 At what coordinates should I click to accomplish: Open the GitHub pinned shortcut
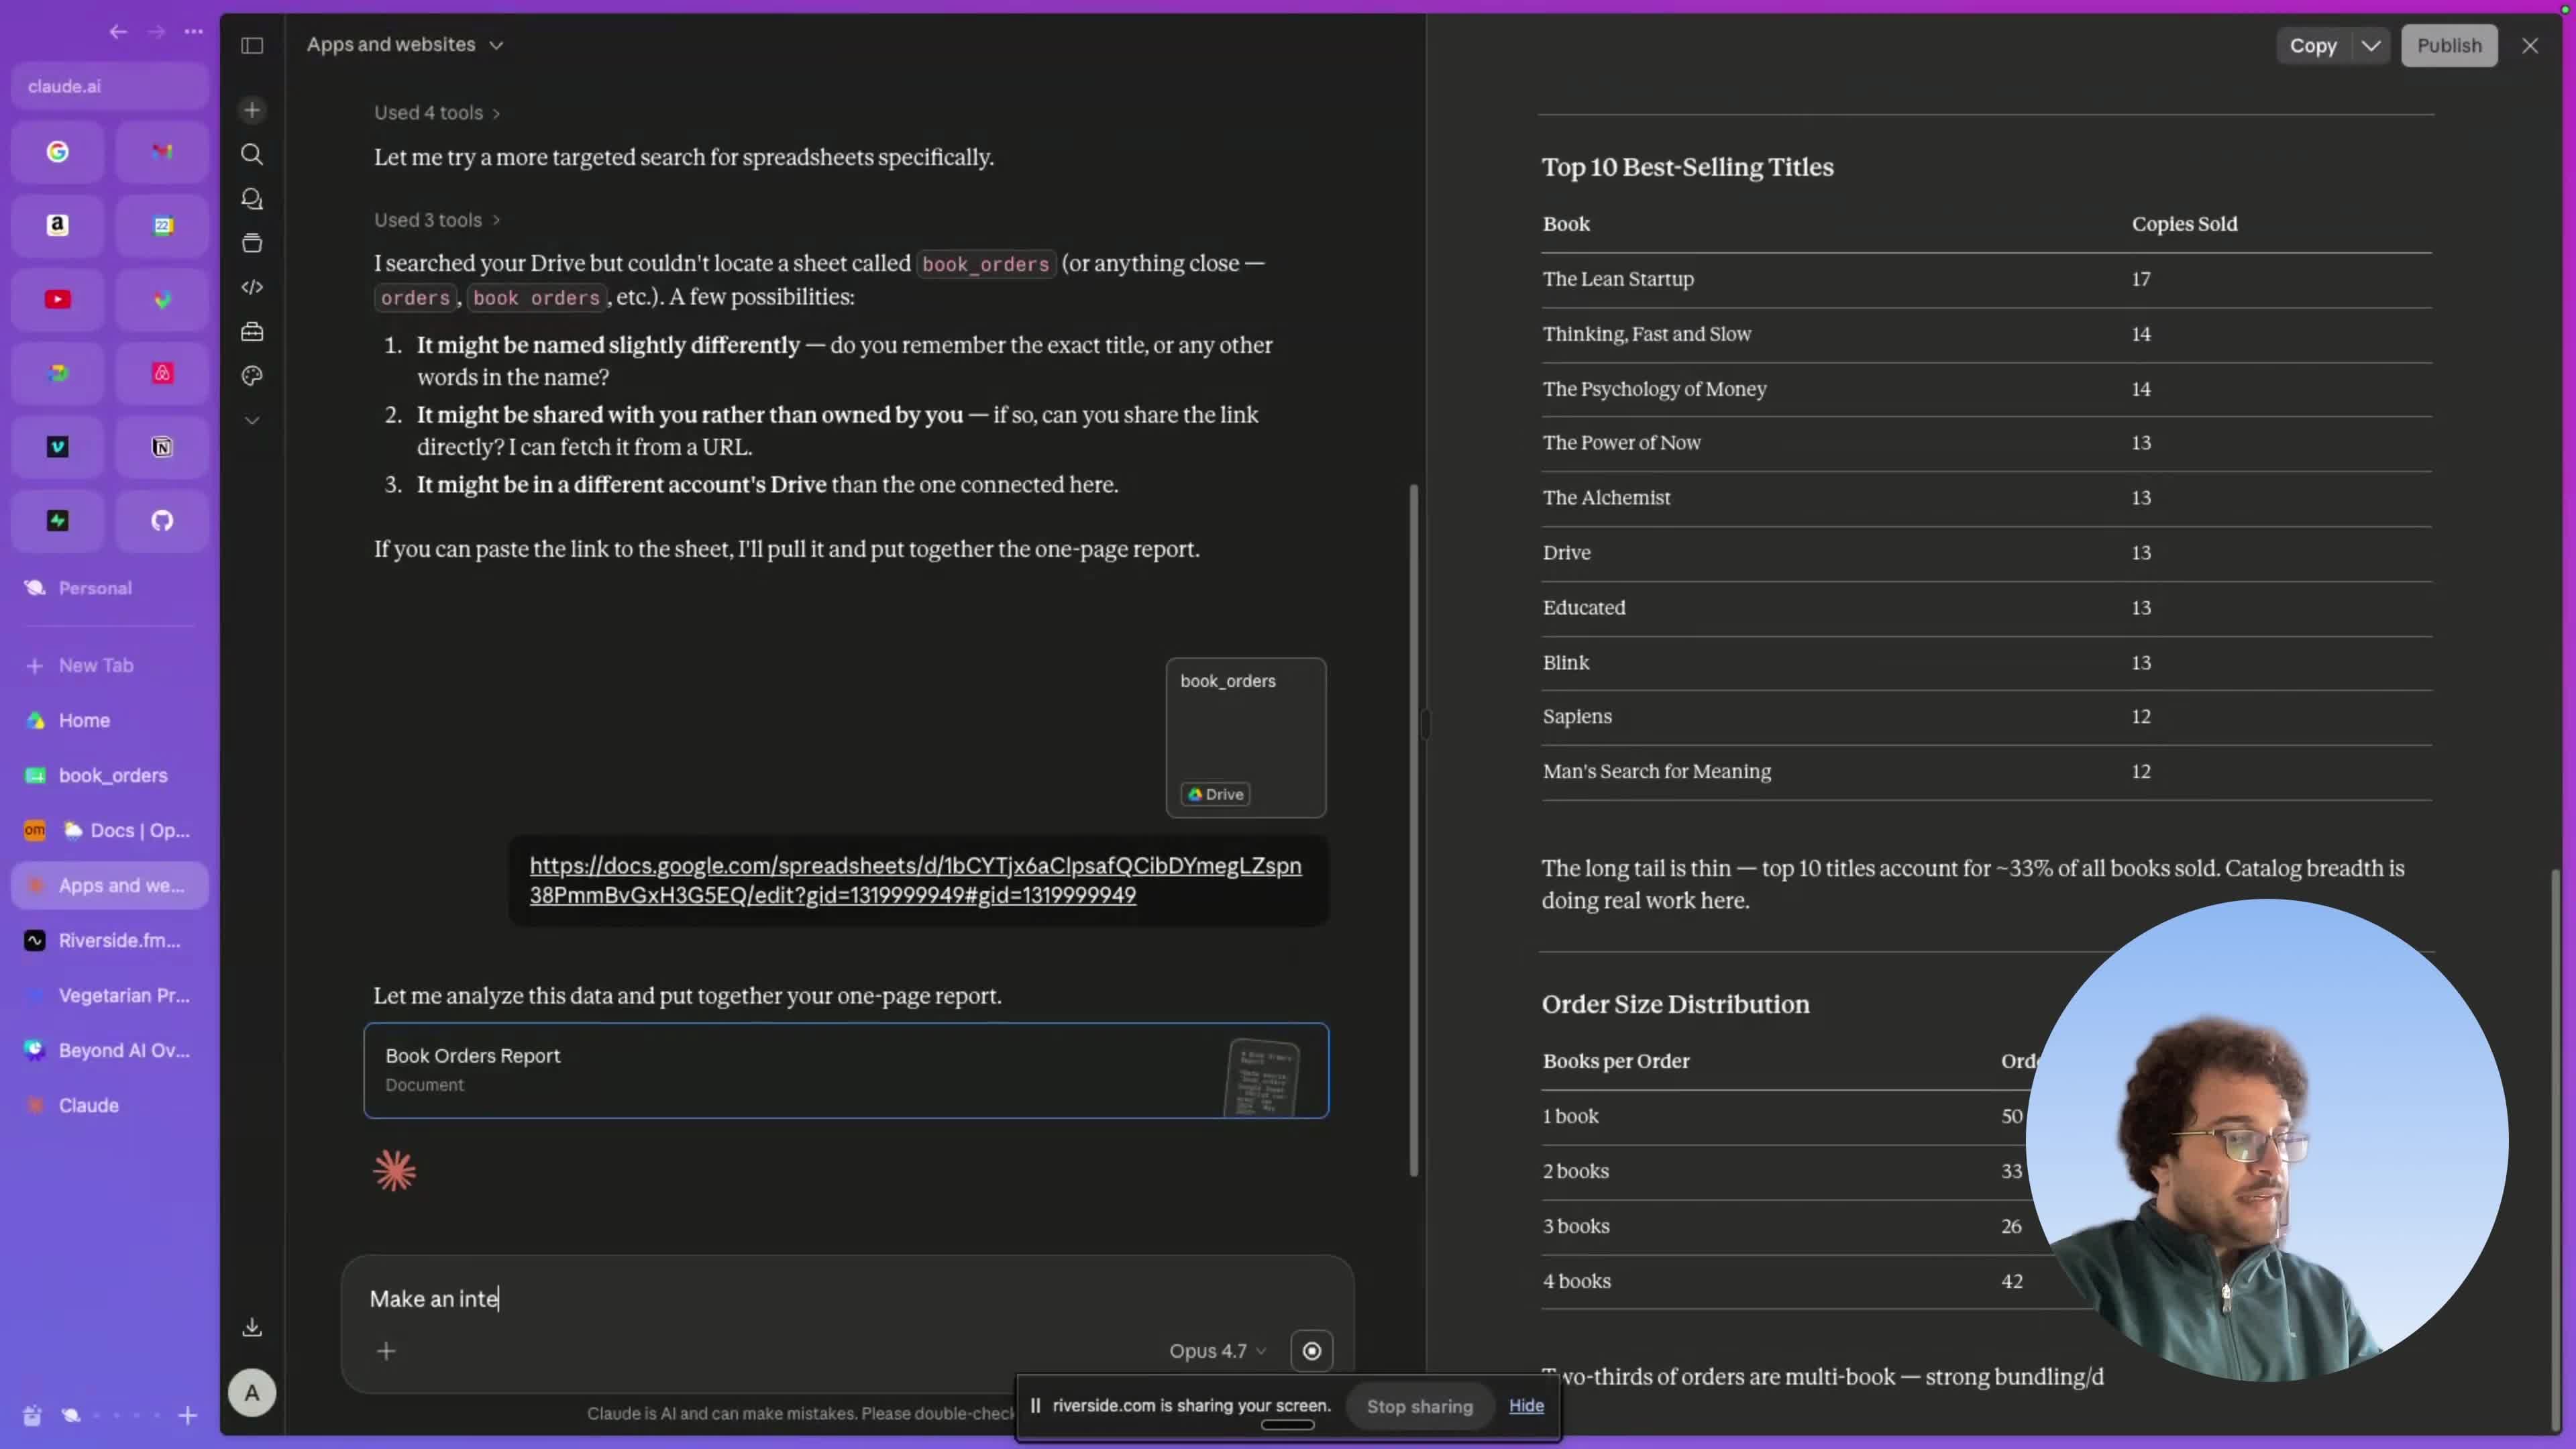click(x=162, y=520)
